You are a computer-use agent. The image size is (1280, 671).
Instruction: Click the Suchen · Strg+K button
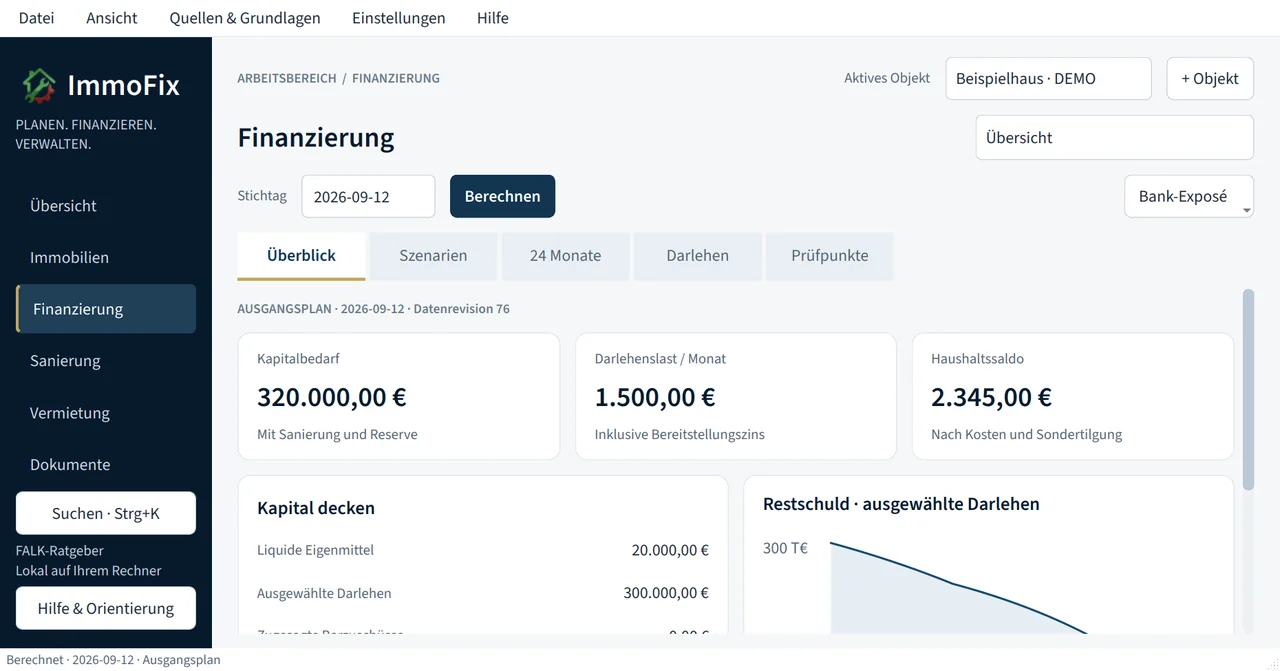(x=106, y=513)
